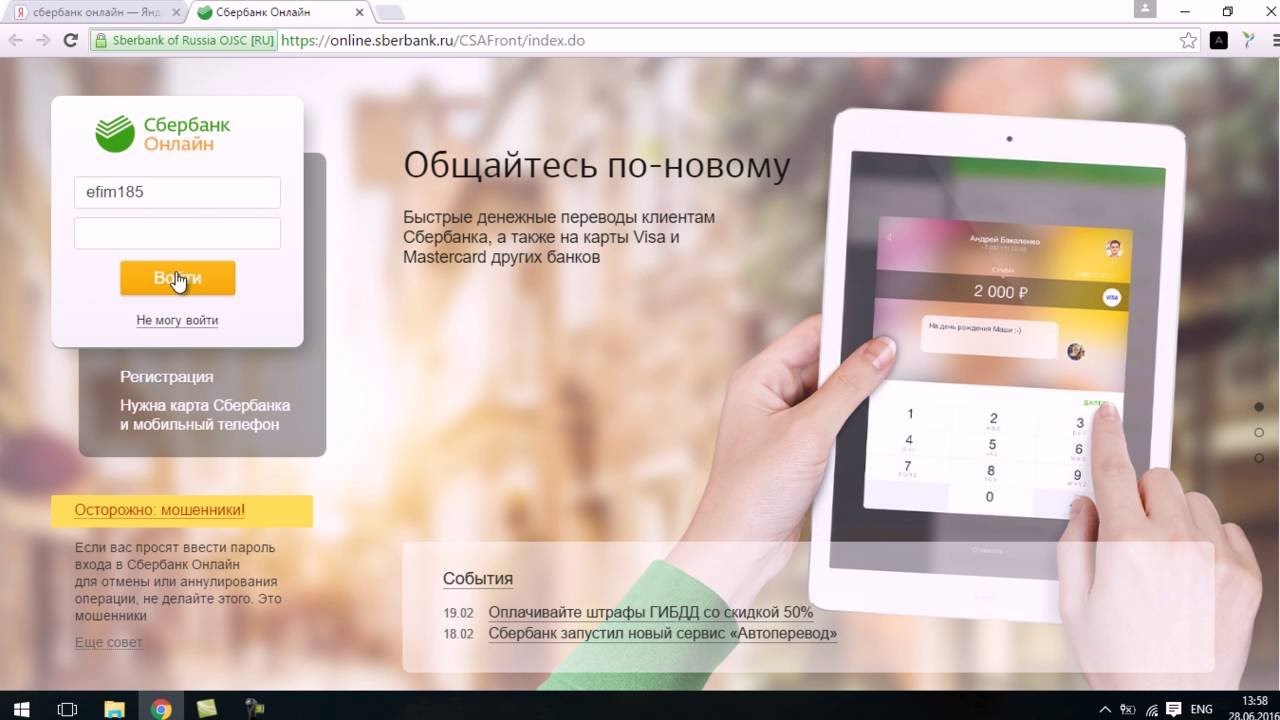Open Task View on taskbar
Viewport: 1280px width, 720px height.
point(67,709)
